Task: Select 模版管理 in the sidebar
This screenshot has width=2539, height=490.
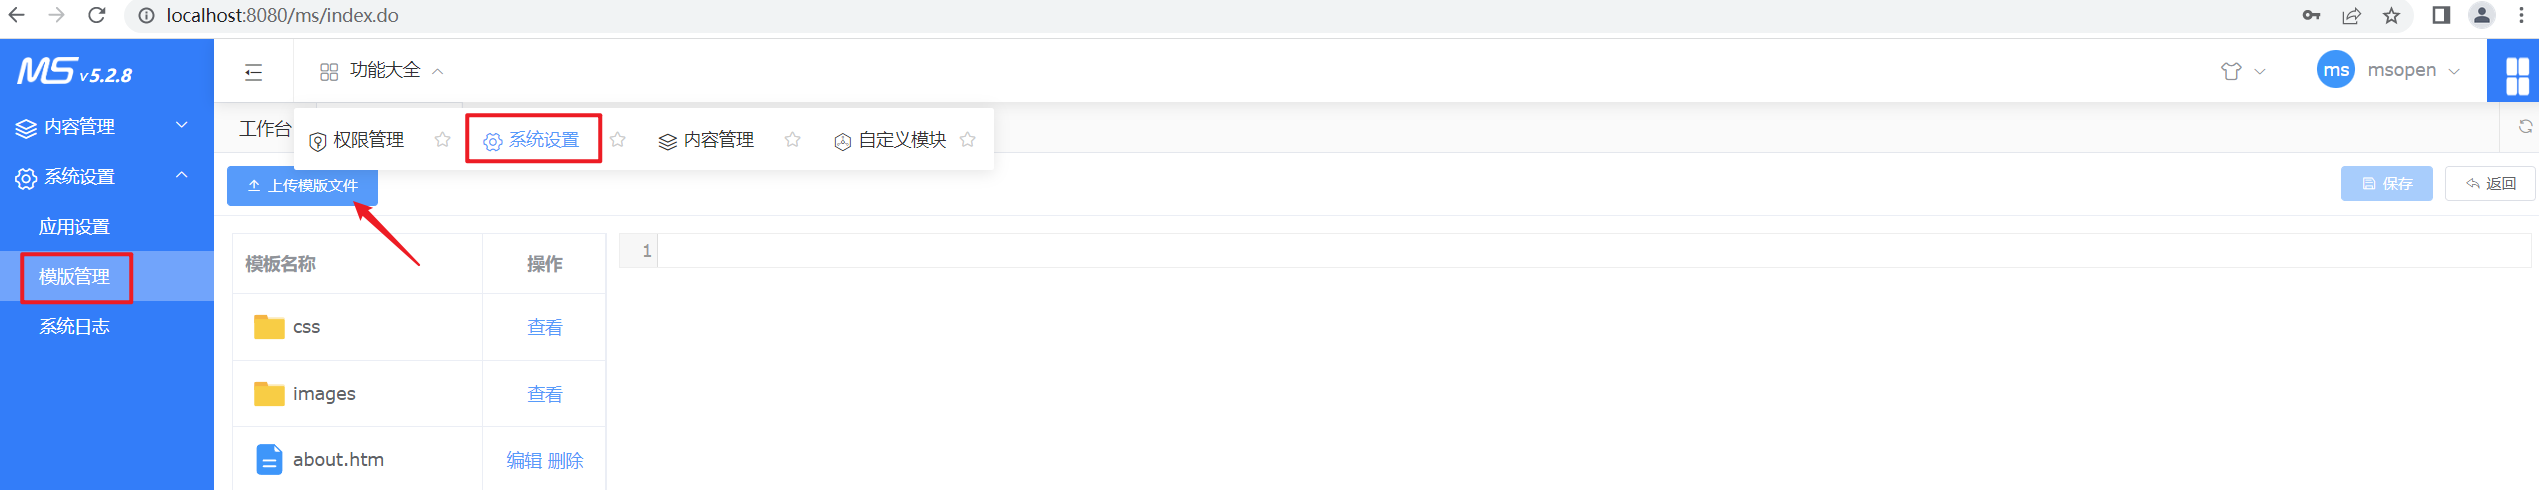Action: (75, 276)
